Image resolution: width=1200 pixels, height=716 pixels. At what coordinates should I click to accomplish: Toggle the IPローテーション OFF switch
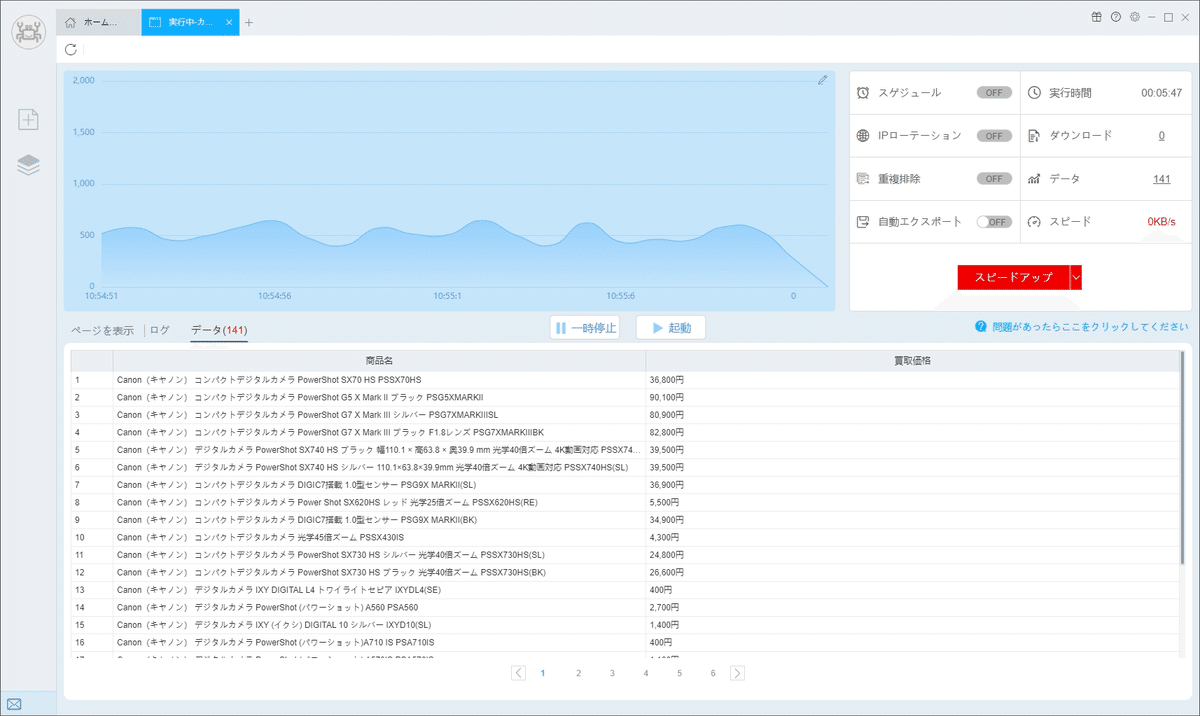point(994,135)
